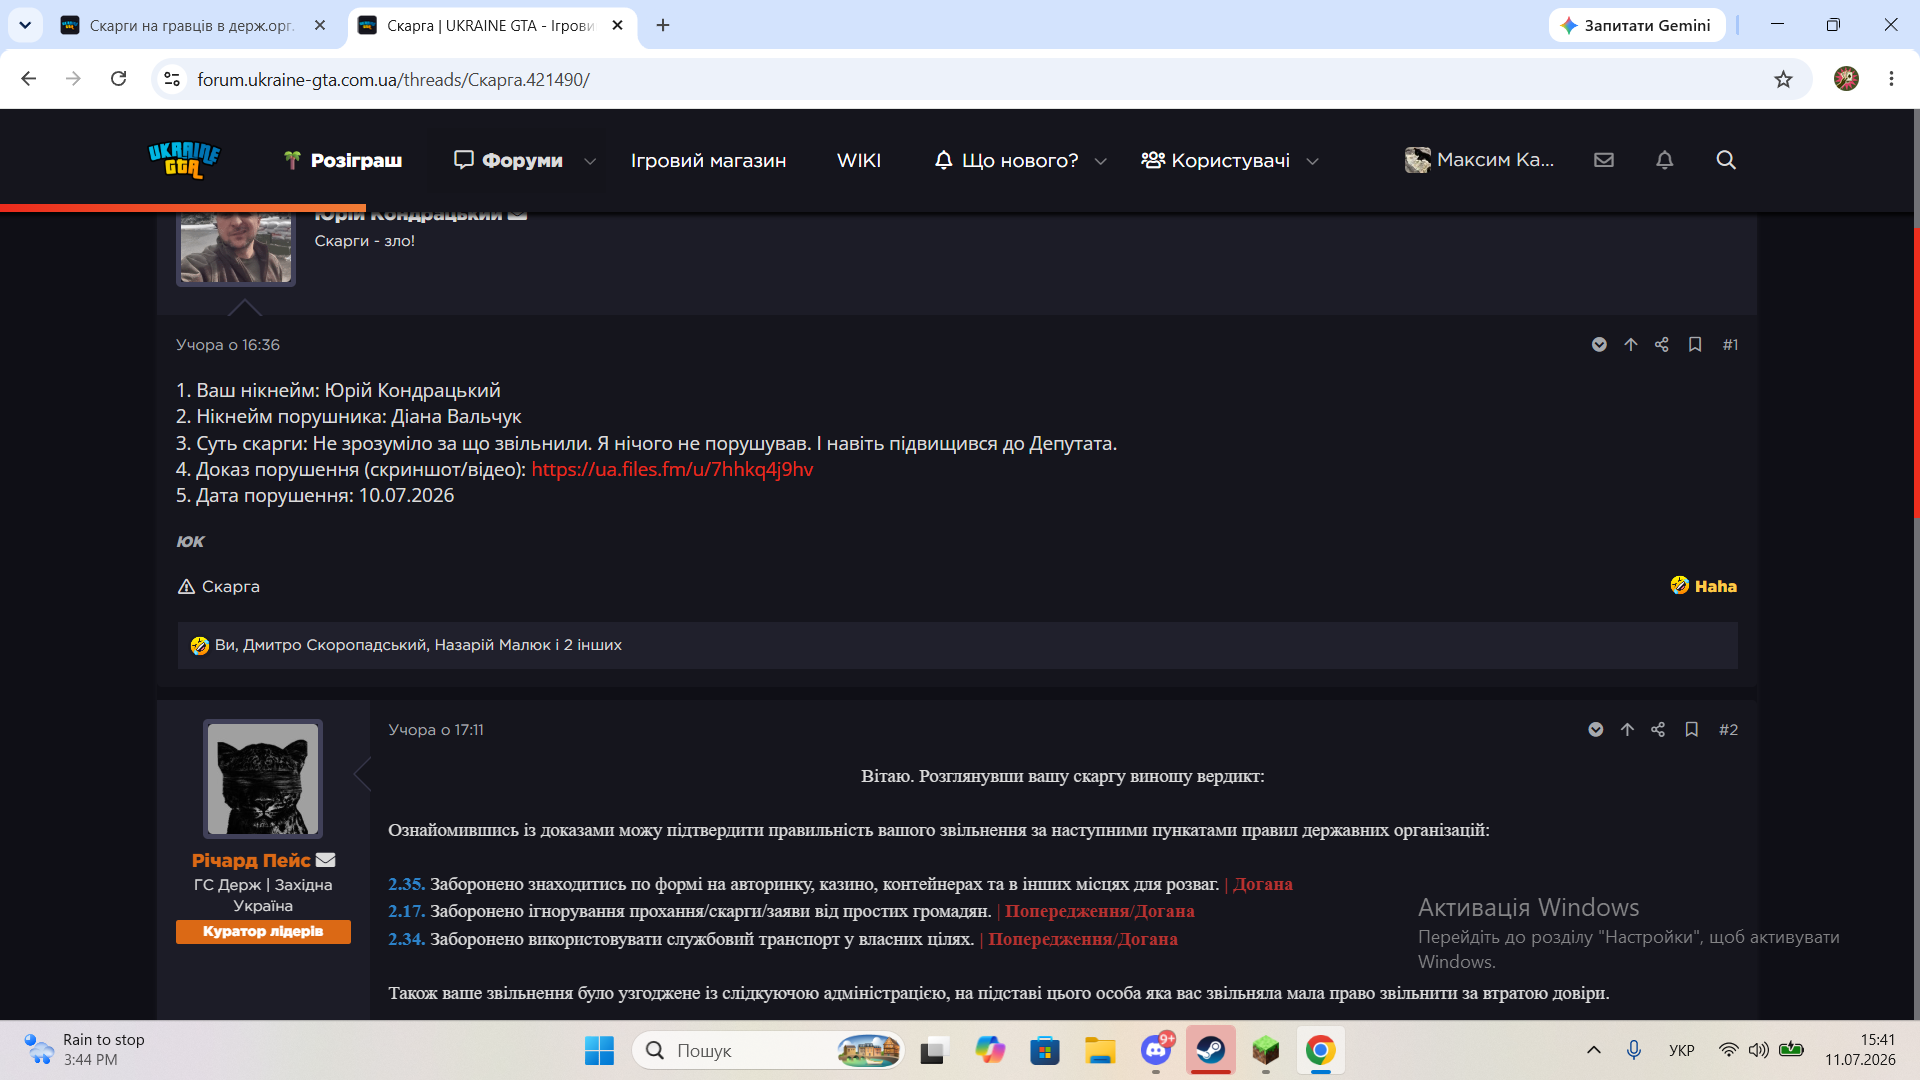Open rule 2.34 link
The width and height of the screenshot is (1920, 1080).
[406, 939]
